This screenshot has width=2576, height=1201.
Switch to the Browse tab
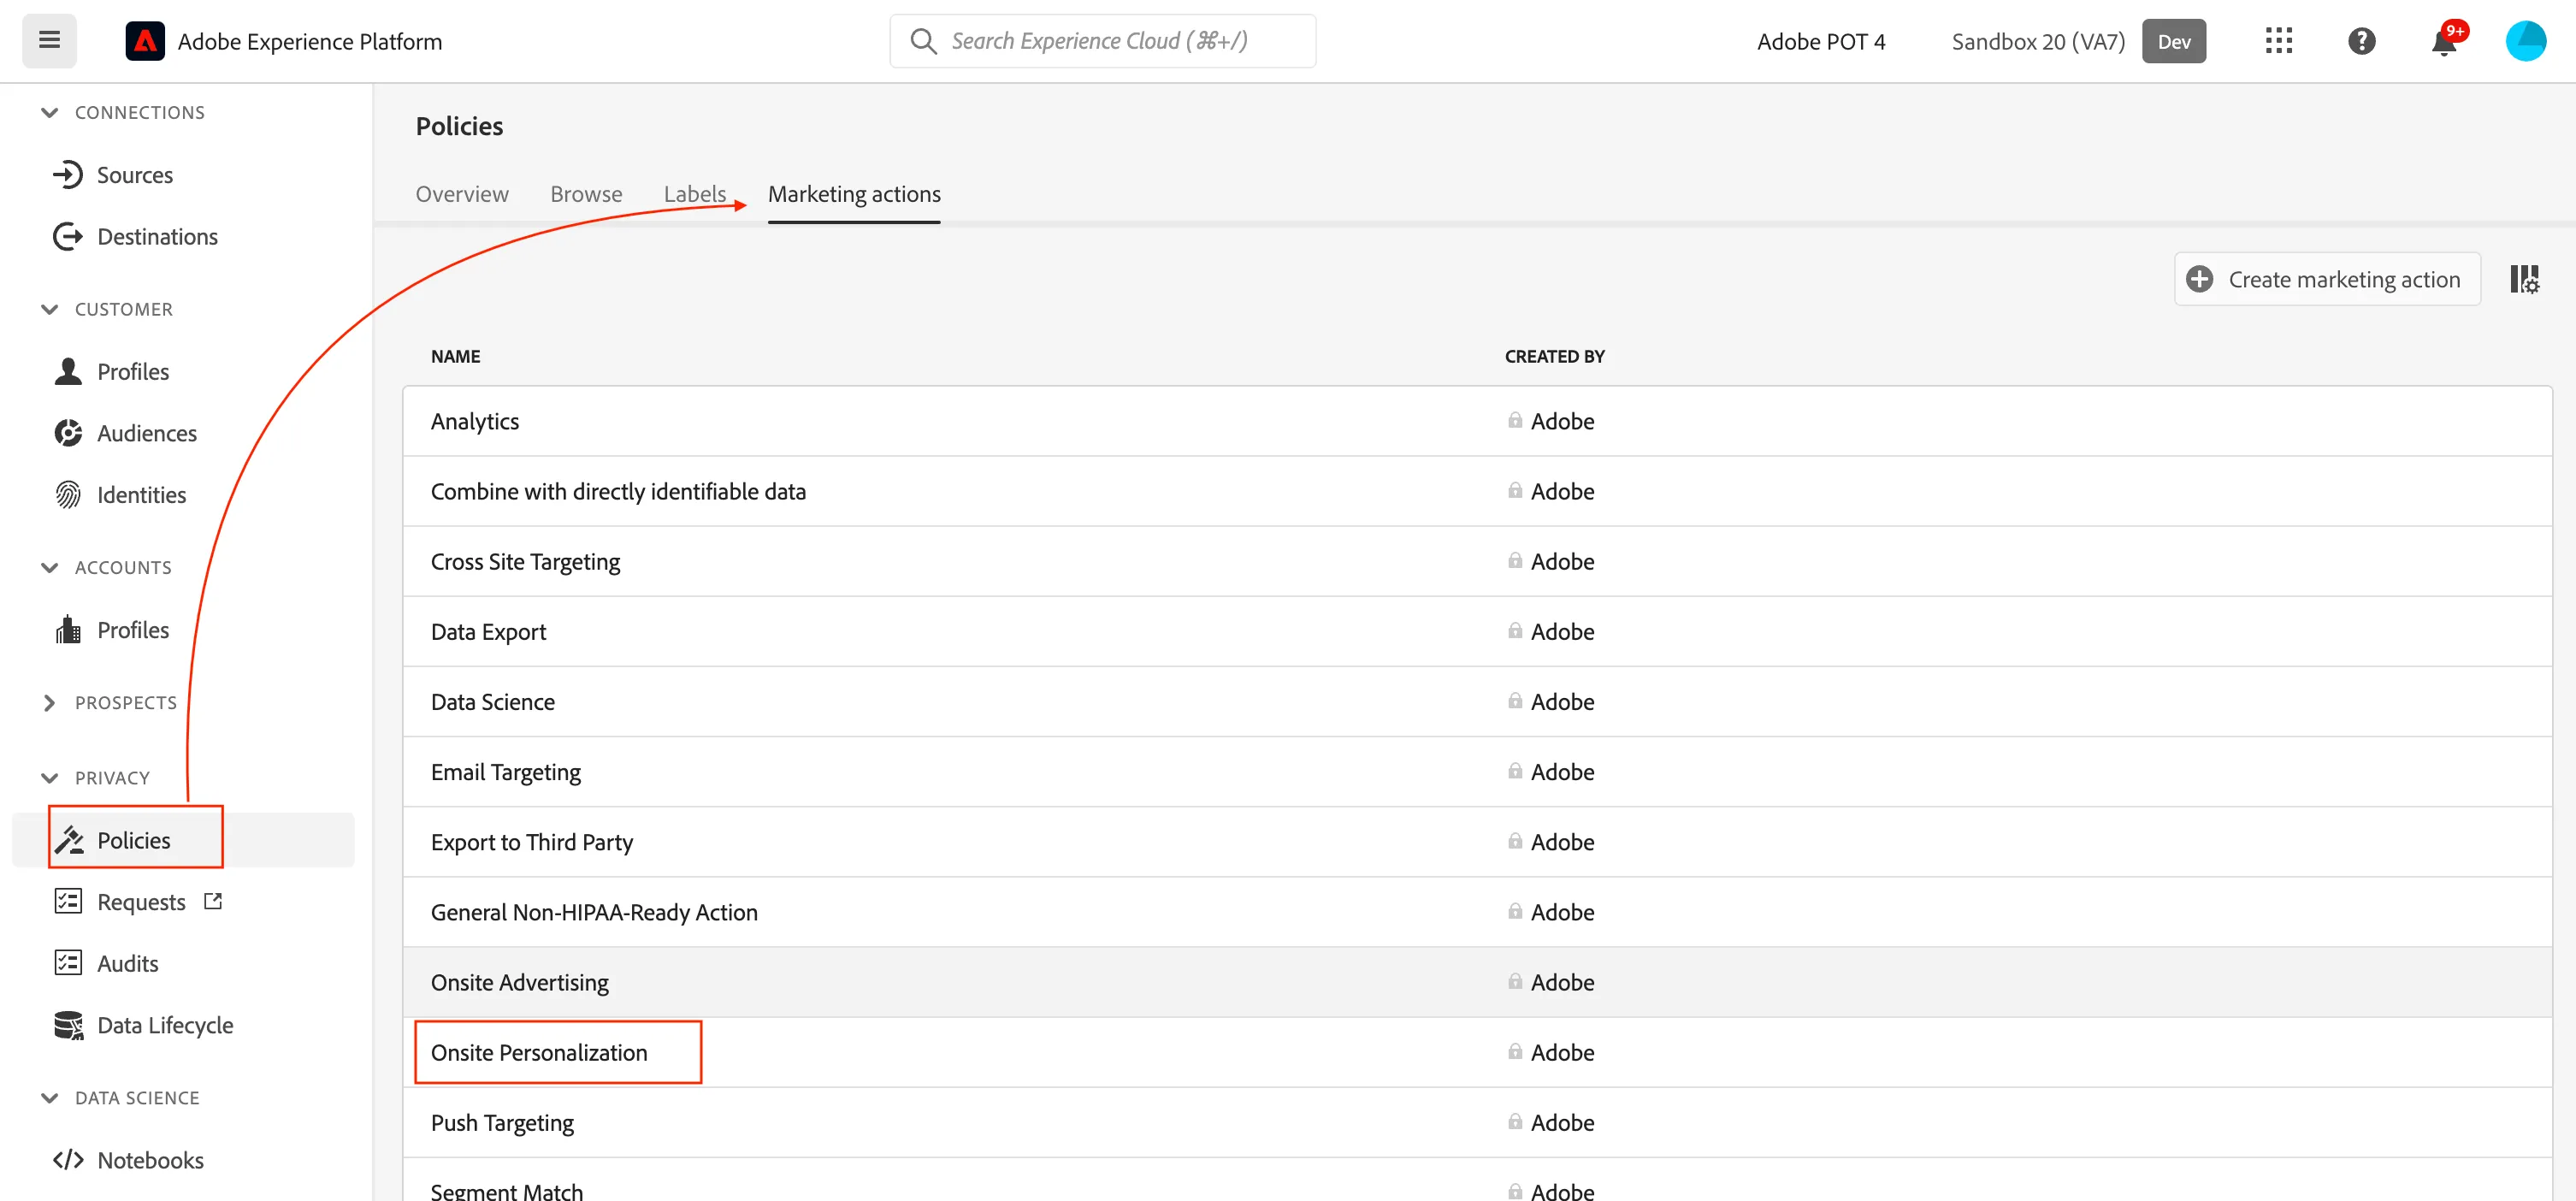[586, 194]
